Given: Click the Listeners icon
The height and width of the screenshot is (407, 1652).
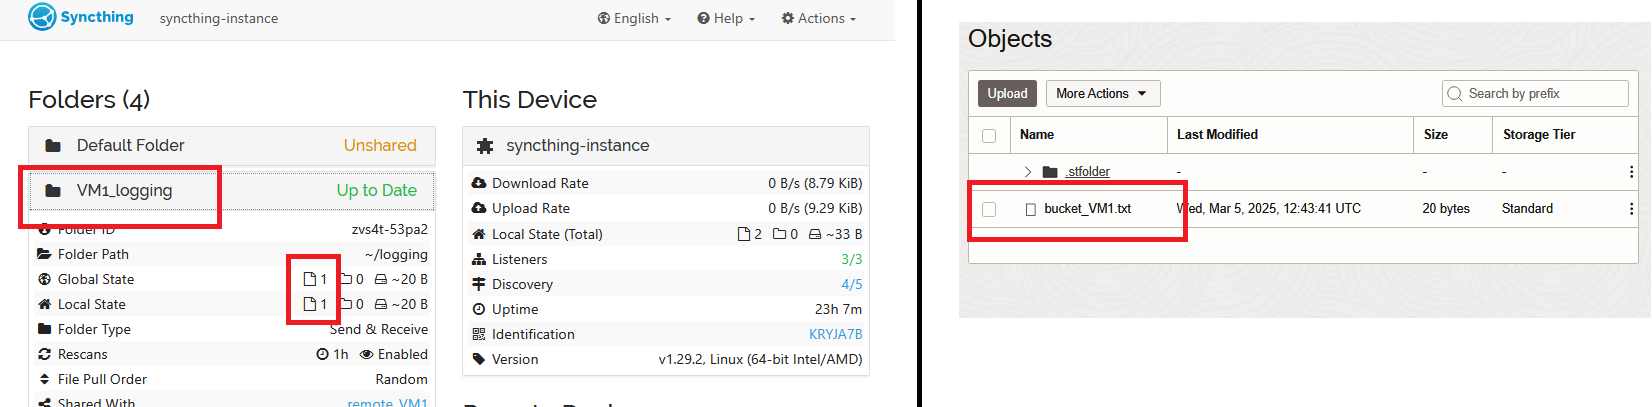Looking at the screenshot, I should coord(479,259).
